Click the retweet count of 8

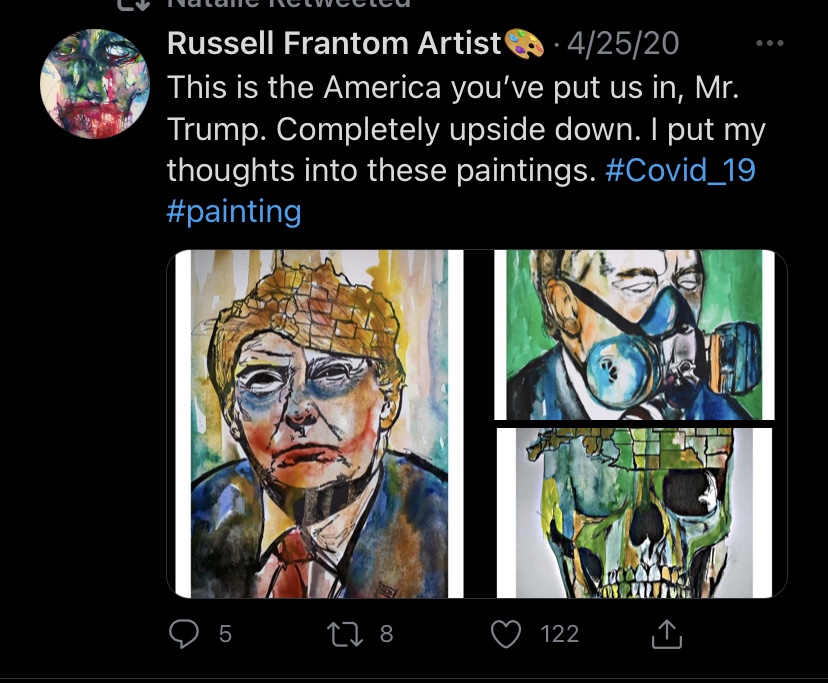coord(386,633)
